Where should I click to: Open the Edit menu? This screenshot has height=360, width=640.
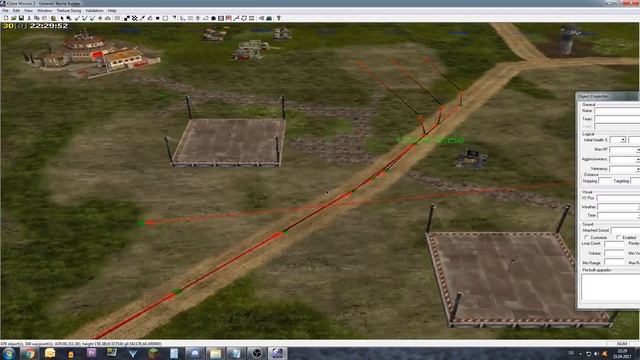point(16,11)
